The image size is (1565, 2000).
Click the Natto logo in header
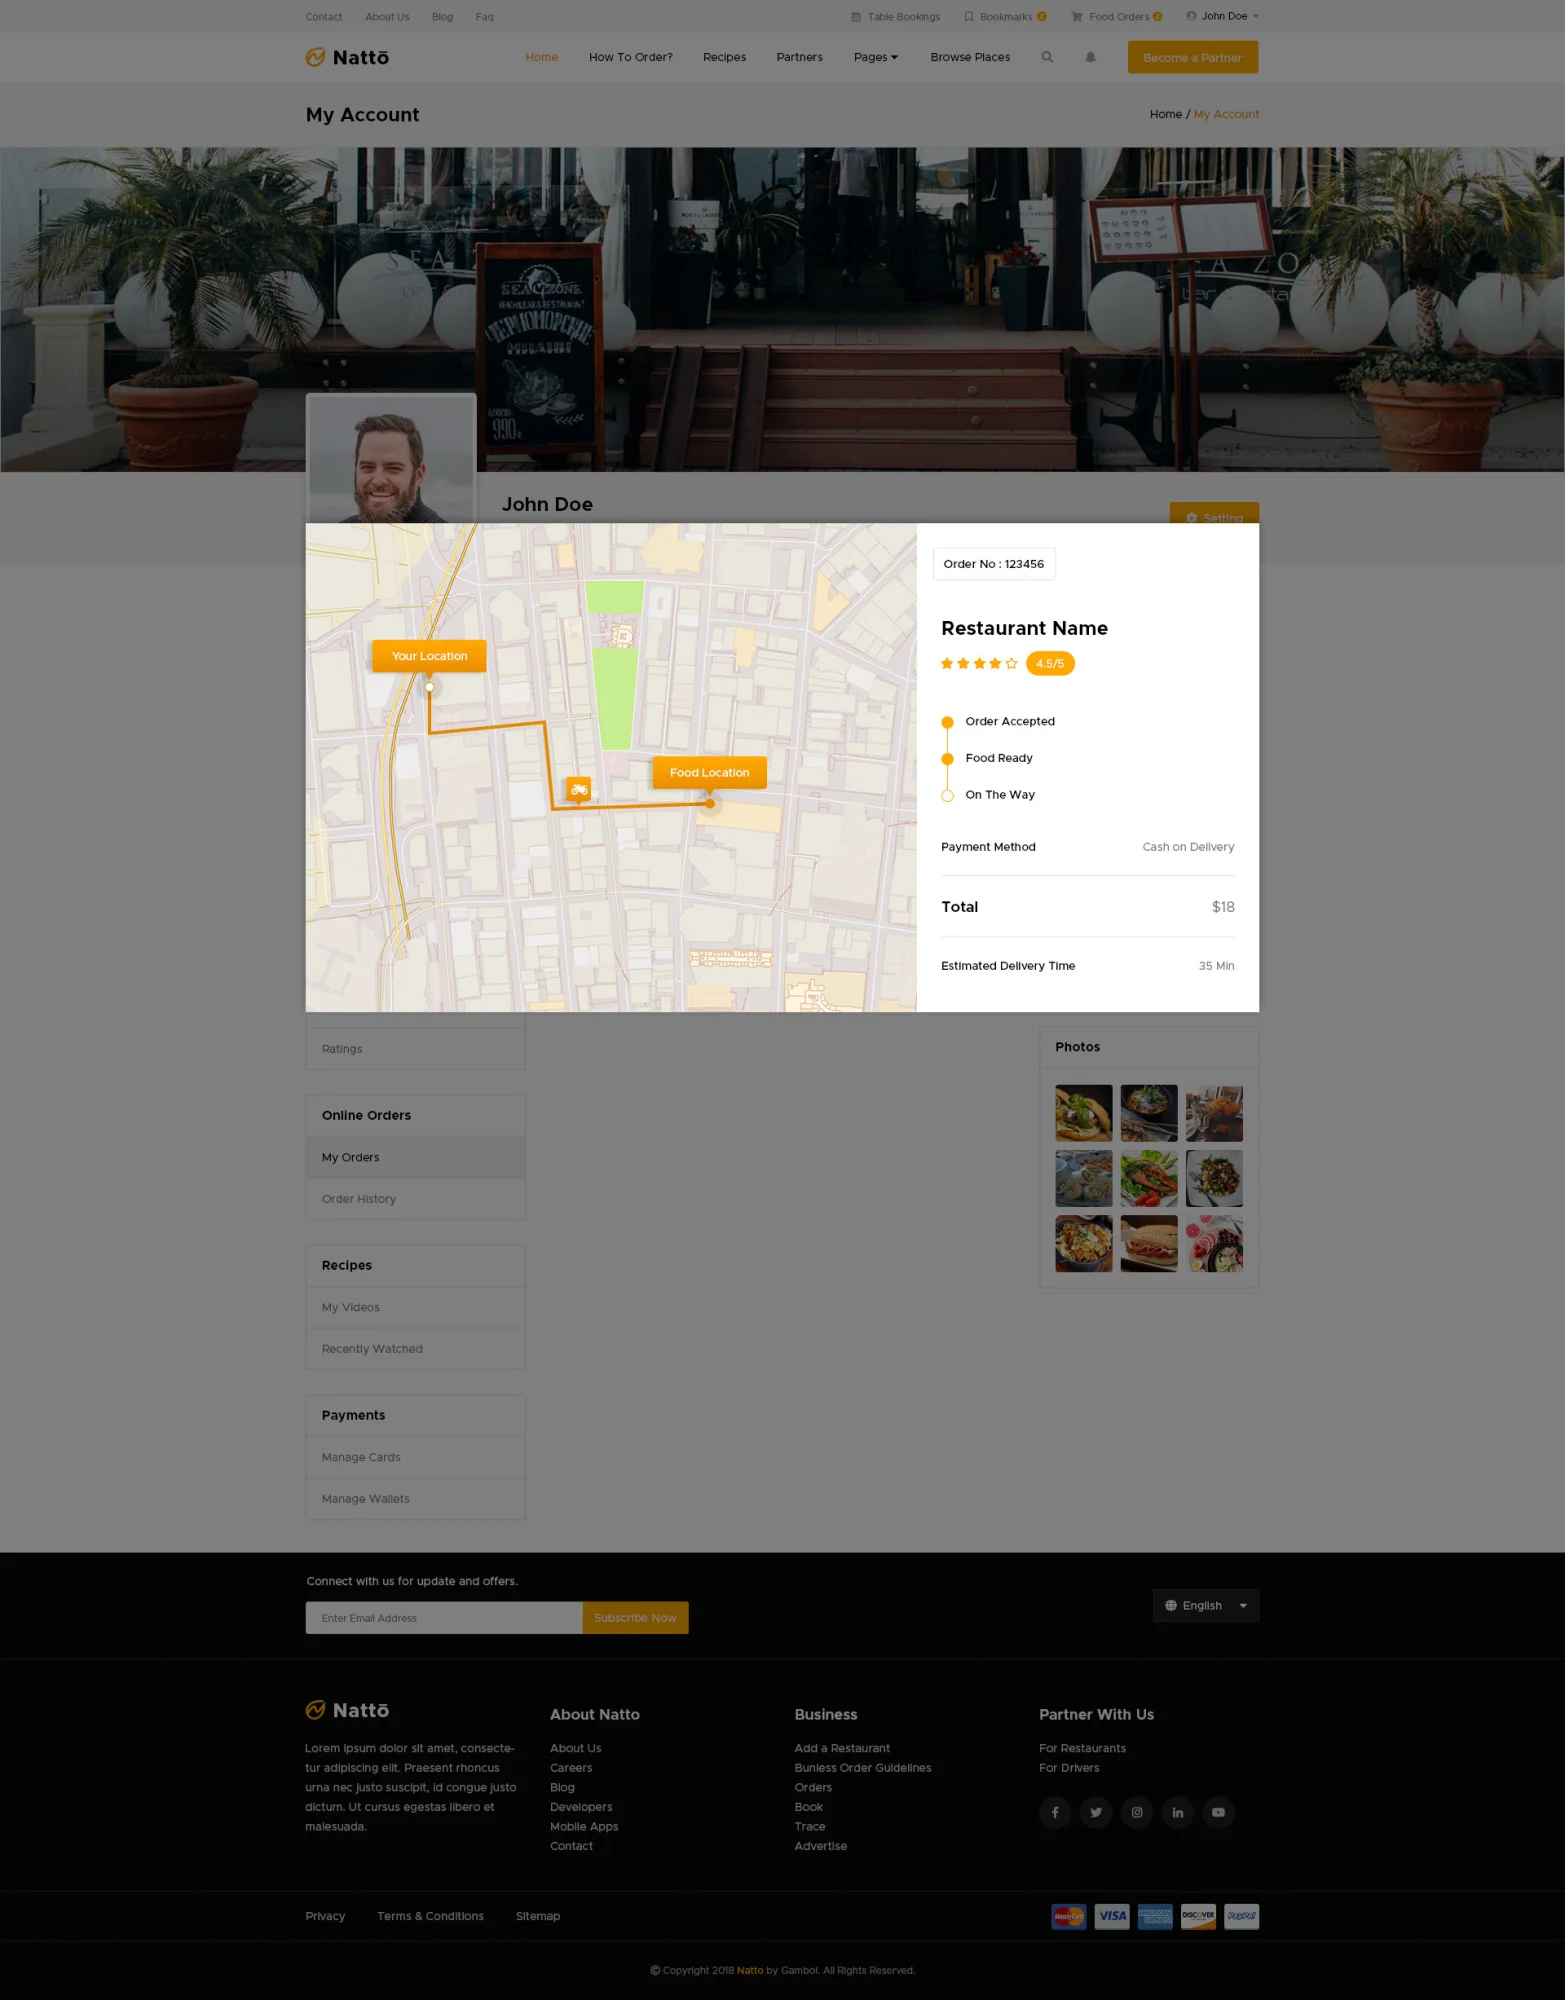tap(347, 57)
